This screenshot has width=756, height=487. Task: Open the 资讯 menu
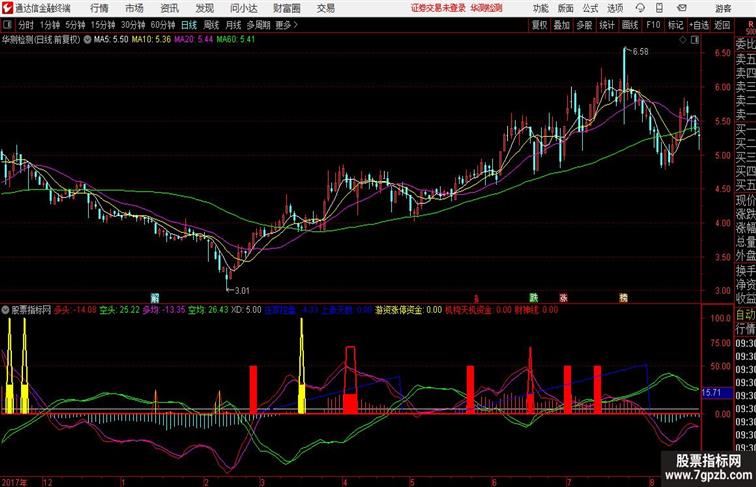pos(169,8)
